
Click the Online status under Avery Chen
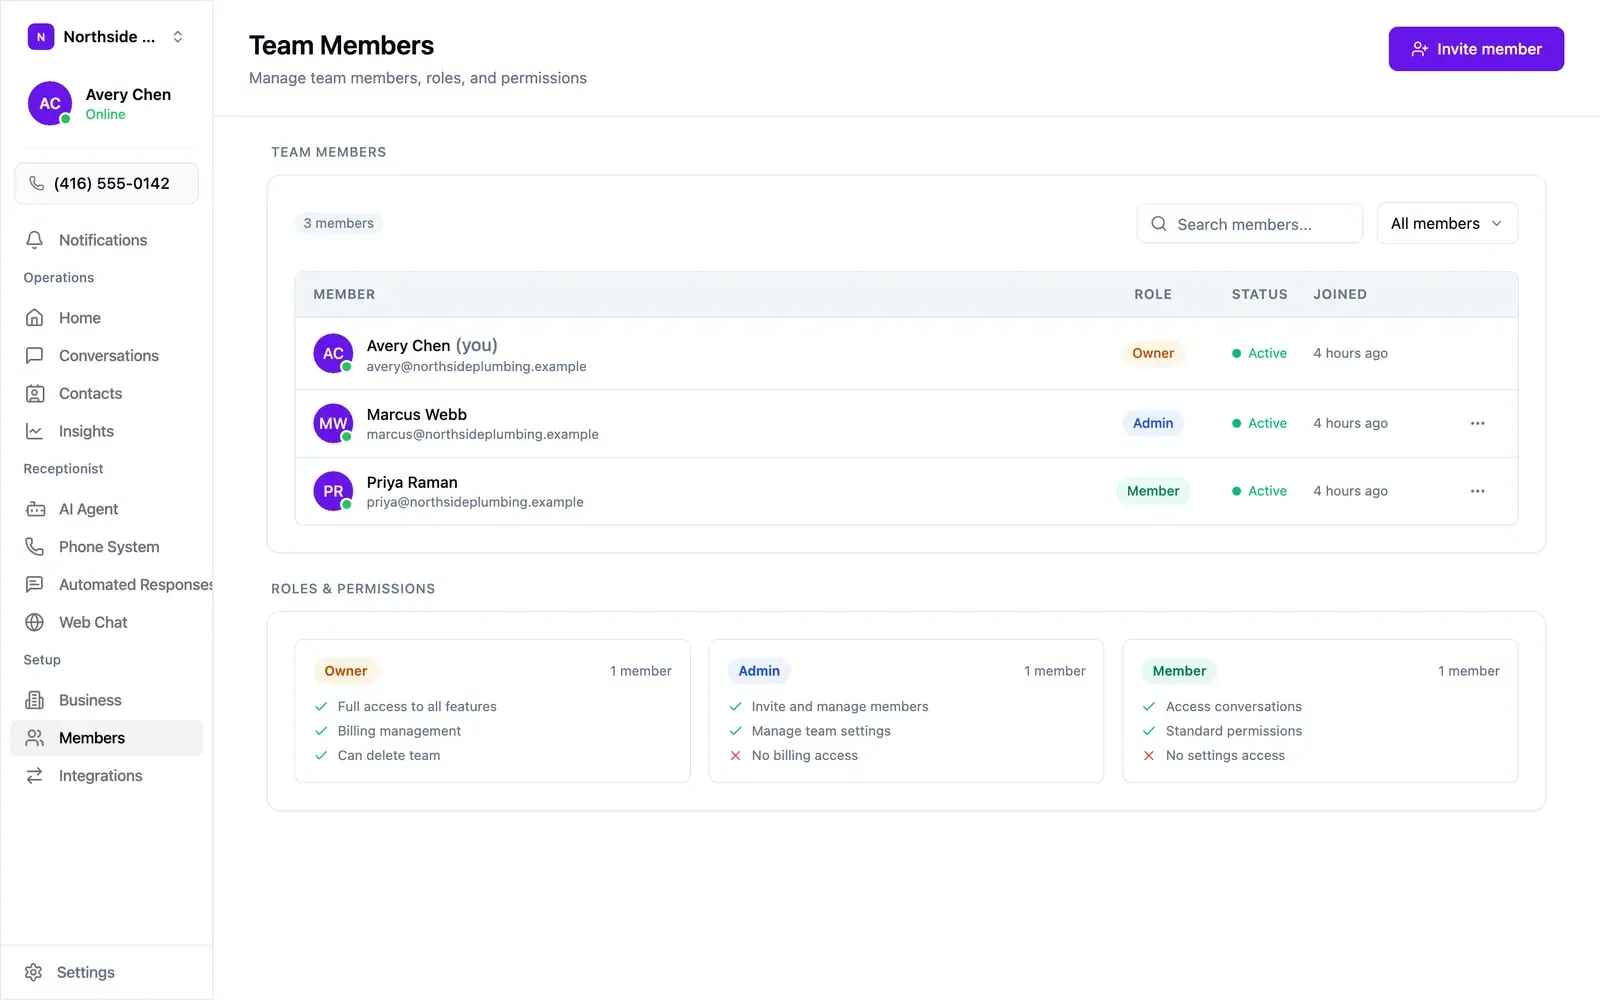click(x=105, y=115)
